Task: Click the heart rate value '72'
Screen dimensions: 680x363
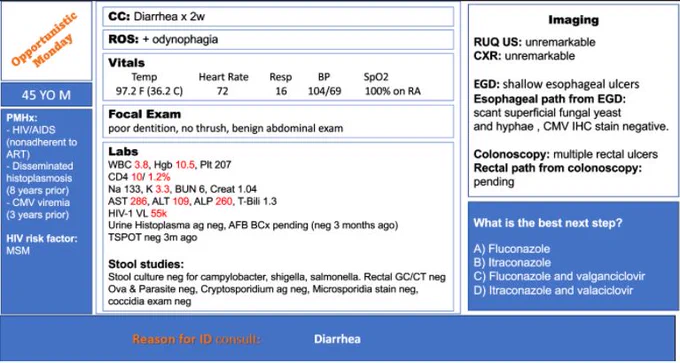Action: [x=222, y=92]
